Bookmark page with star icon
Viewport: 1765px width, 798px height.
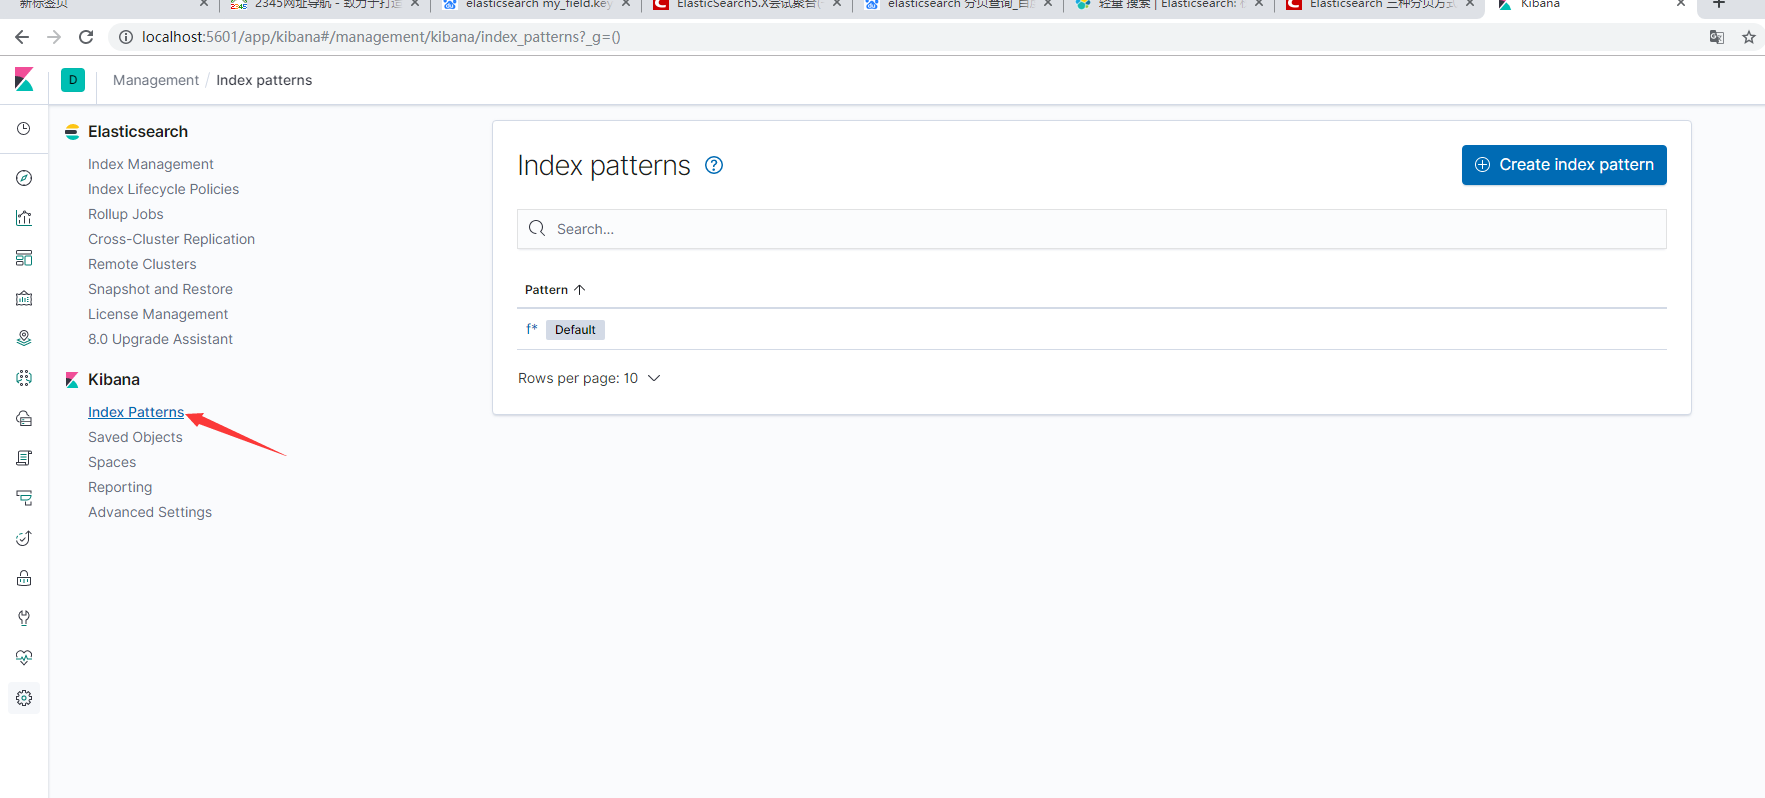click(x=1749, y=37)
